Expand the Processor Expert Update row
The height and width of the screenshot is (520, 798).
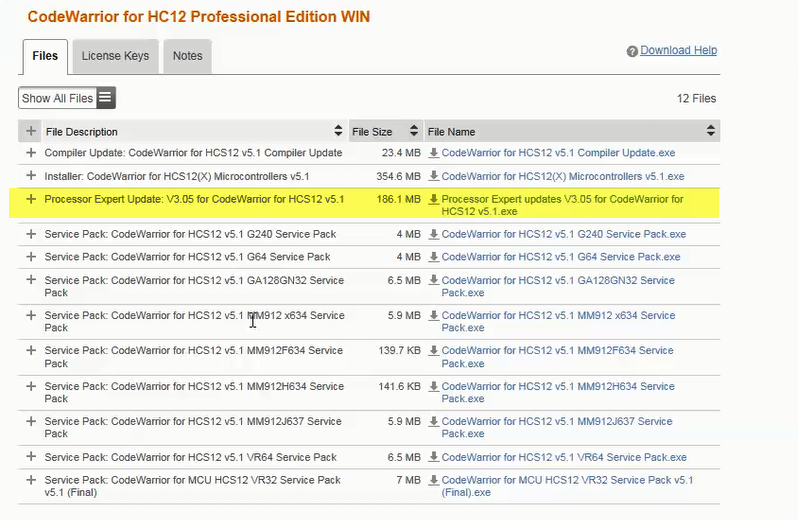click(31, 199)
